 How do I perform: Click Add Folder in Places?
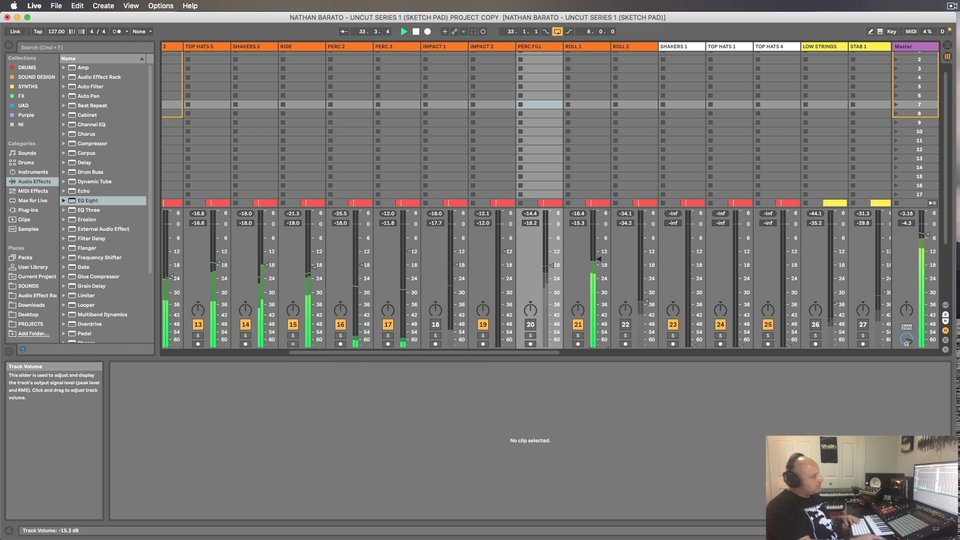(x=33, y=333)
